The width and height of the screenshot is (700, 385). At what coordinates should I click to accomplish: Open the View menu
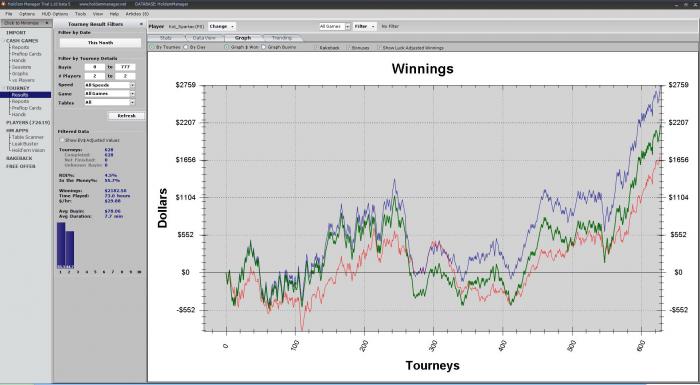click(98, 14)
